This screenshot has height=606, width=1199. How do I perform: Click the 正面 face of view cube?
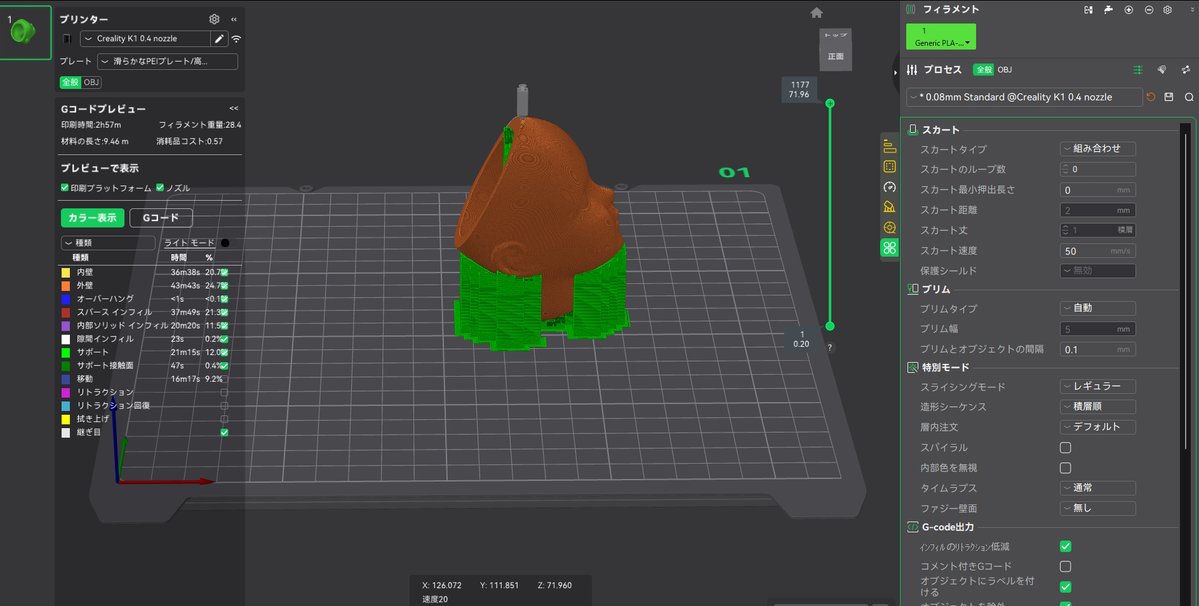(835, 57)
